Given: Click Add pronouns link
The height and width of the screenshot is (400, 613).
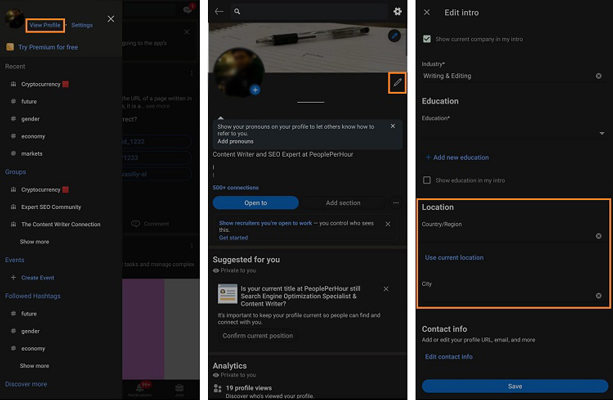Looking at the screenshot, I should 235,141.
